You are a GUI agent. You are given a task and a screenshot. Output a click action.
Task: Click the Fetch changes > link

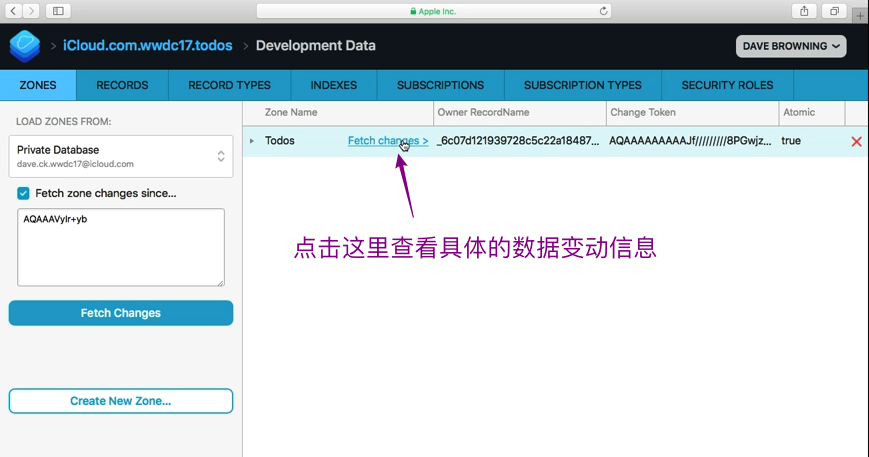[x=388, y=141]
